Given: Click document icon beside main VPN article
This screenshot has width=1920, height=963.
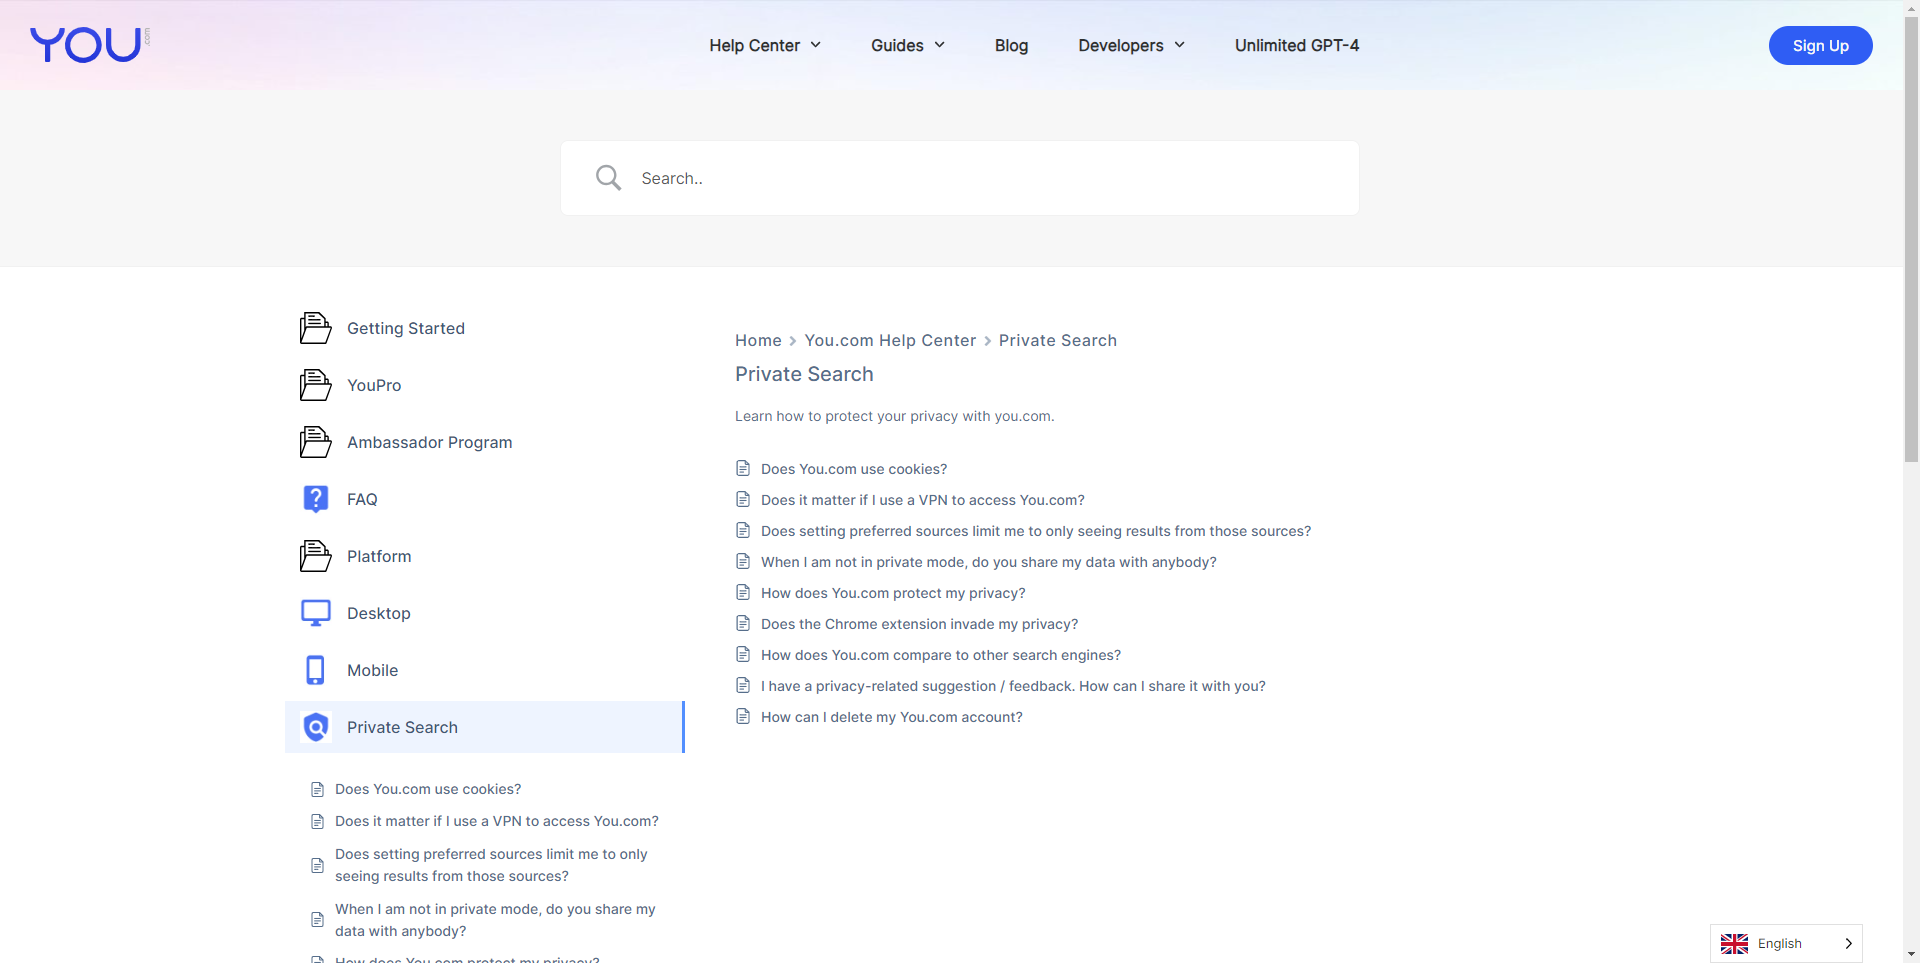Looking at the screenshot, I should tap(743, 499).
